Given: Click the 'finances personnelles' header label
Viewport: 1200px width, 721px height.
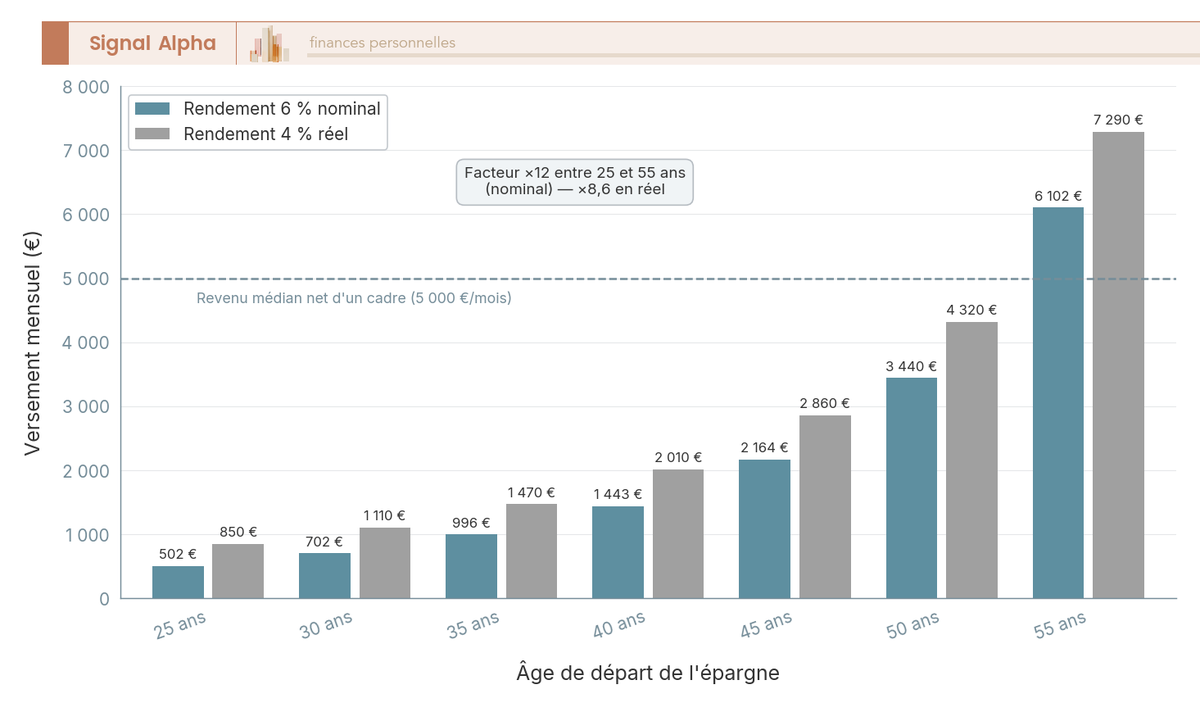Looking at the screenshot, I should [x=382, y=43].
